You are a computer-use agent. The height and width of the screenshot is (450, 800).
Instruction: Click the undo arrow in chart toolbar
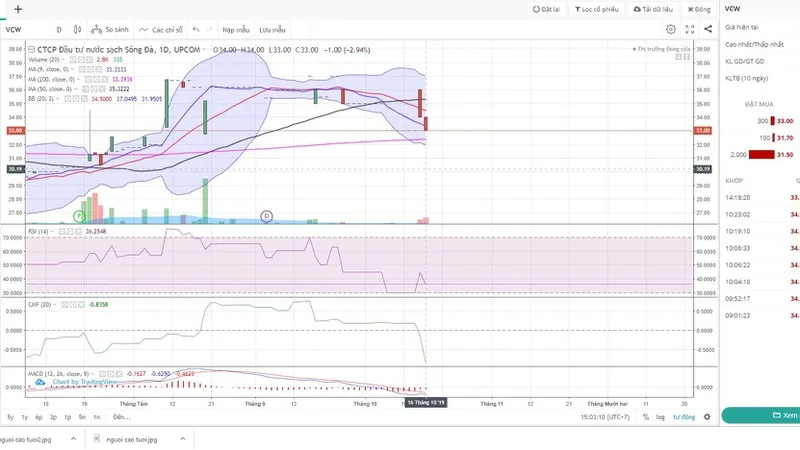196,30
